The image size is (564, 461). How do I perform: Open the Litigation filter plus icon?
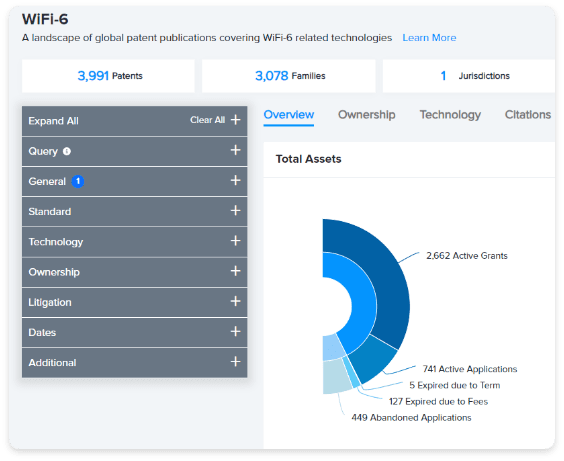click(x=235, y=301)
